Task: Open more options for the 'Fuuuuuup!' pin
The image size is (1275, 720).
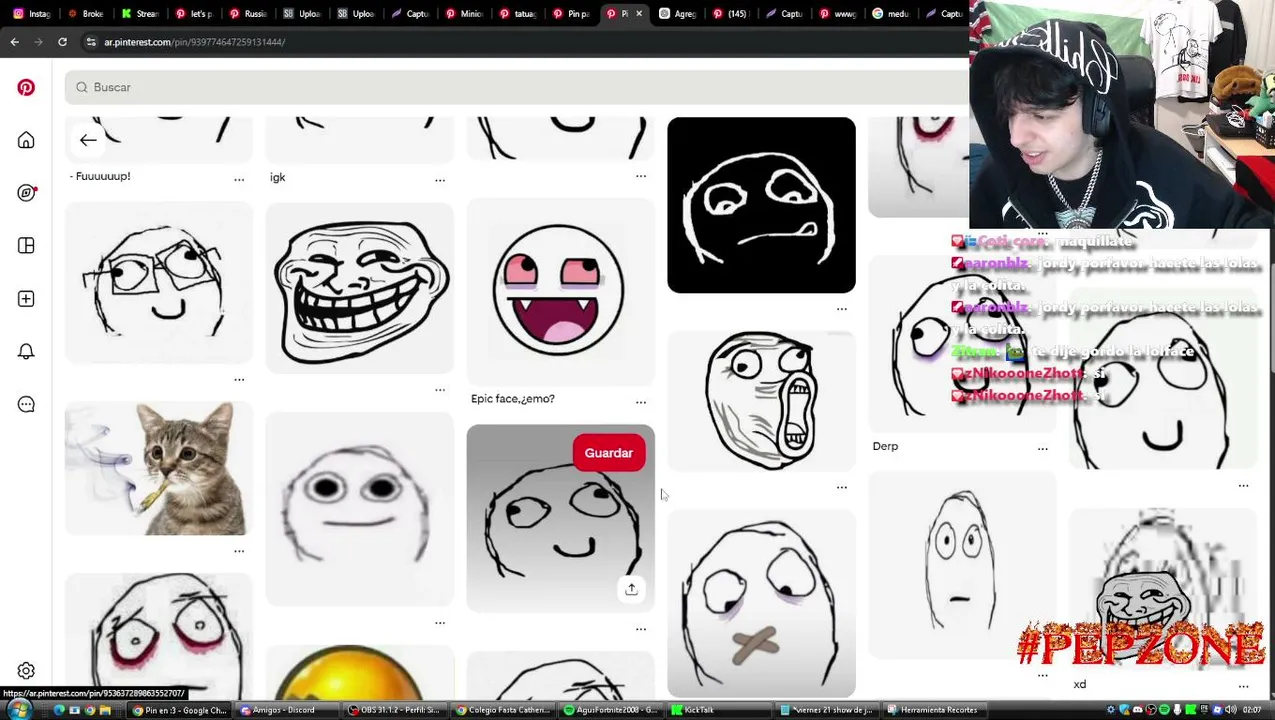Action: [239, 179]
